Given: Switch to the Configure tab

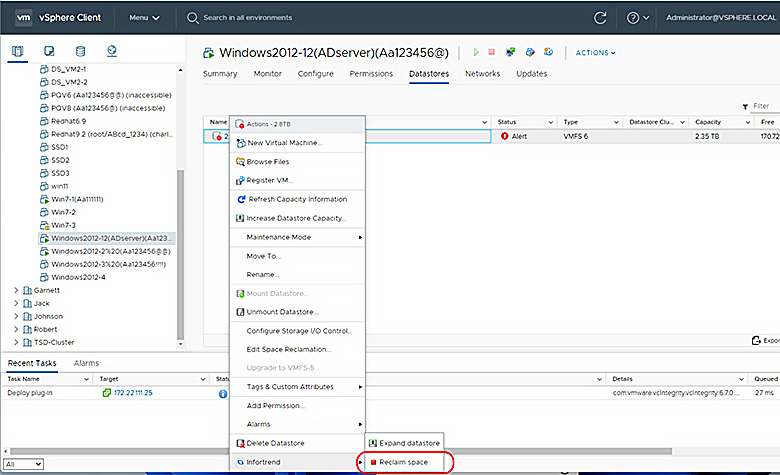Looking at the screenshot, I should tap(315, 74).
